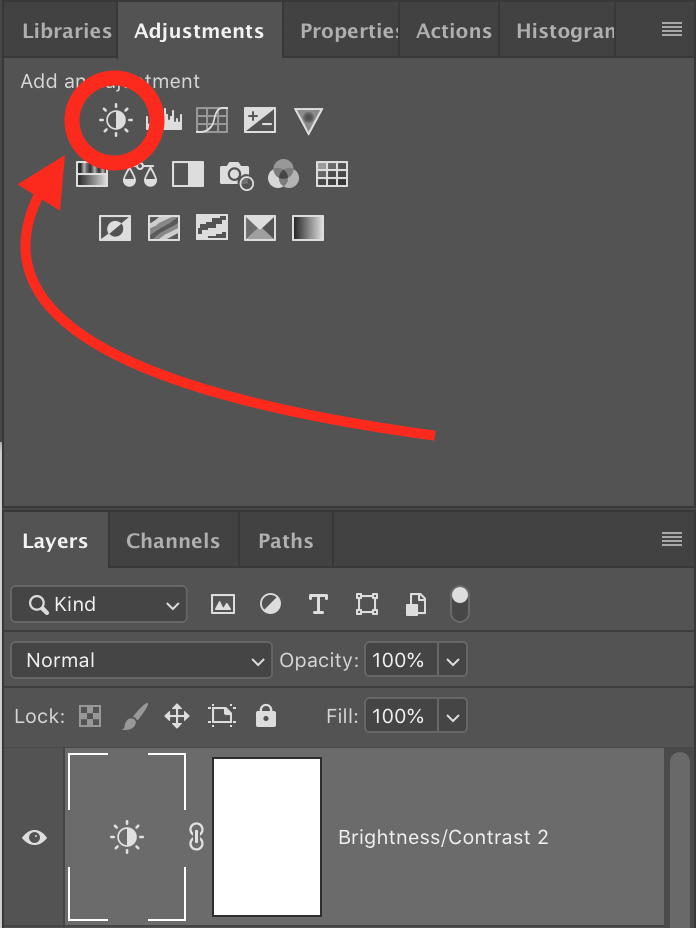Switch to the Properties tab
This screenshot has width=696, height=928.
point(349,31)
